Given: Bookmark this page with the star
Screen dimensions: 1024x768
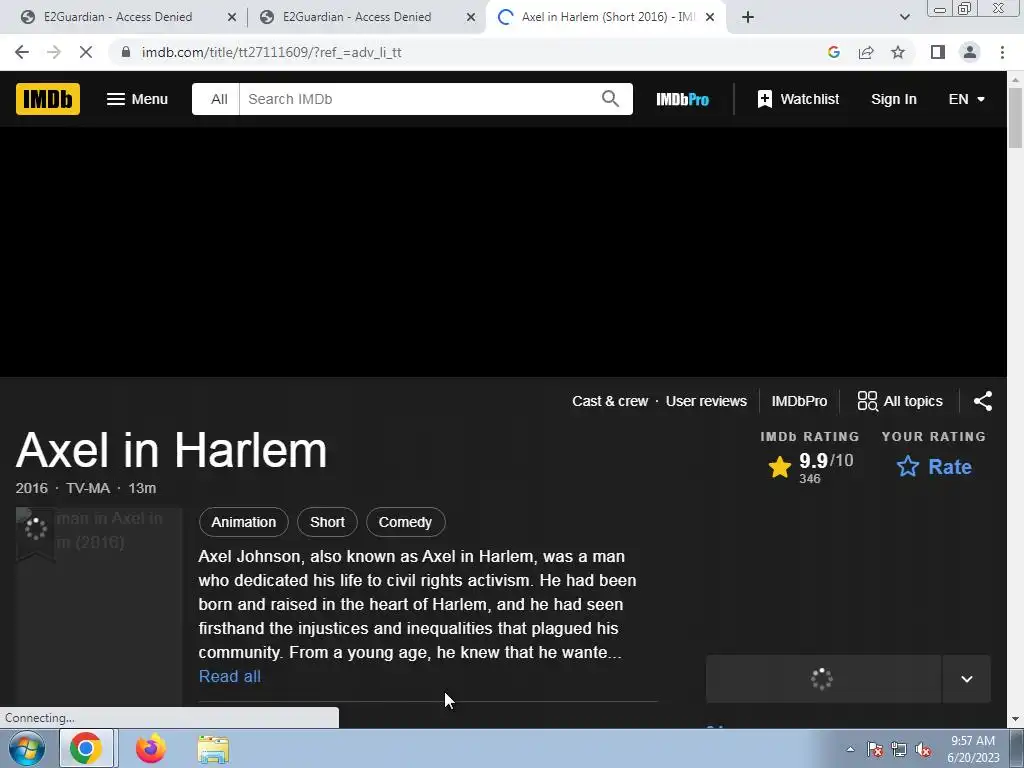Looking at the screenshot, I should click(x=898, y=52).
